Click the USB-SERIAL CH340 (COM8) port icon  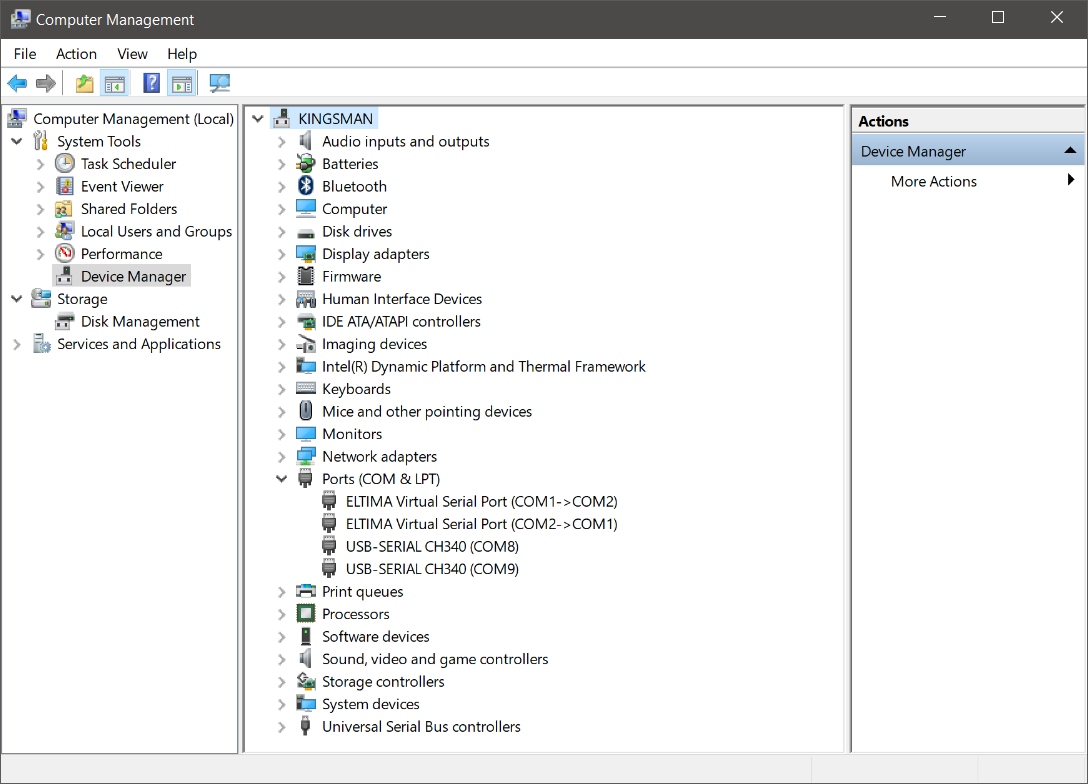[x=330, y=547]
